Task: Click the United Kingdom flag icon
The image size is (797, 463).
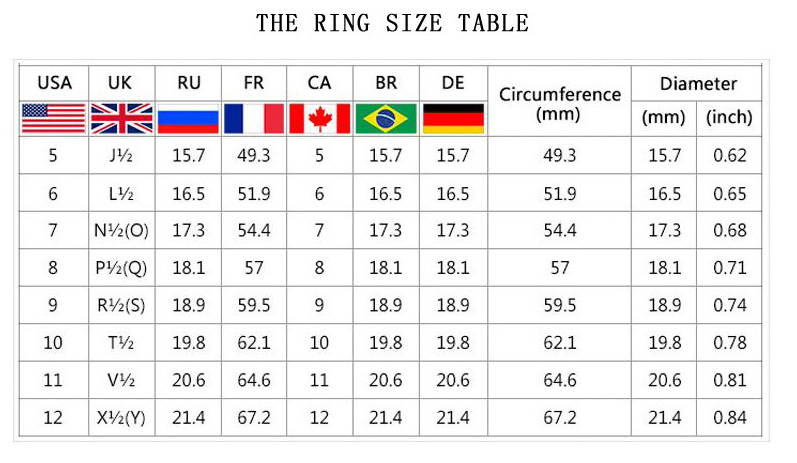Action: [120, 119]
